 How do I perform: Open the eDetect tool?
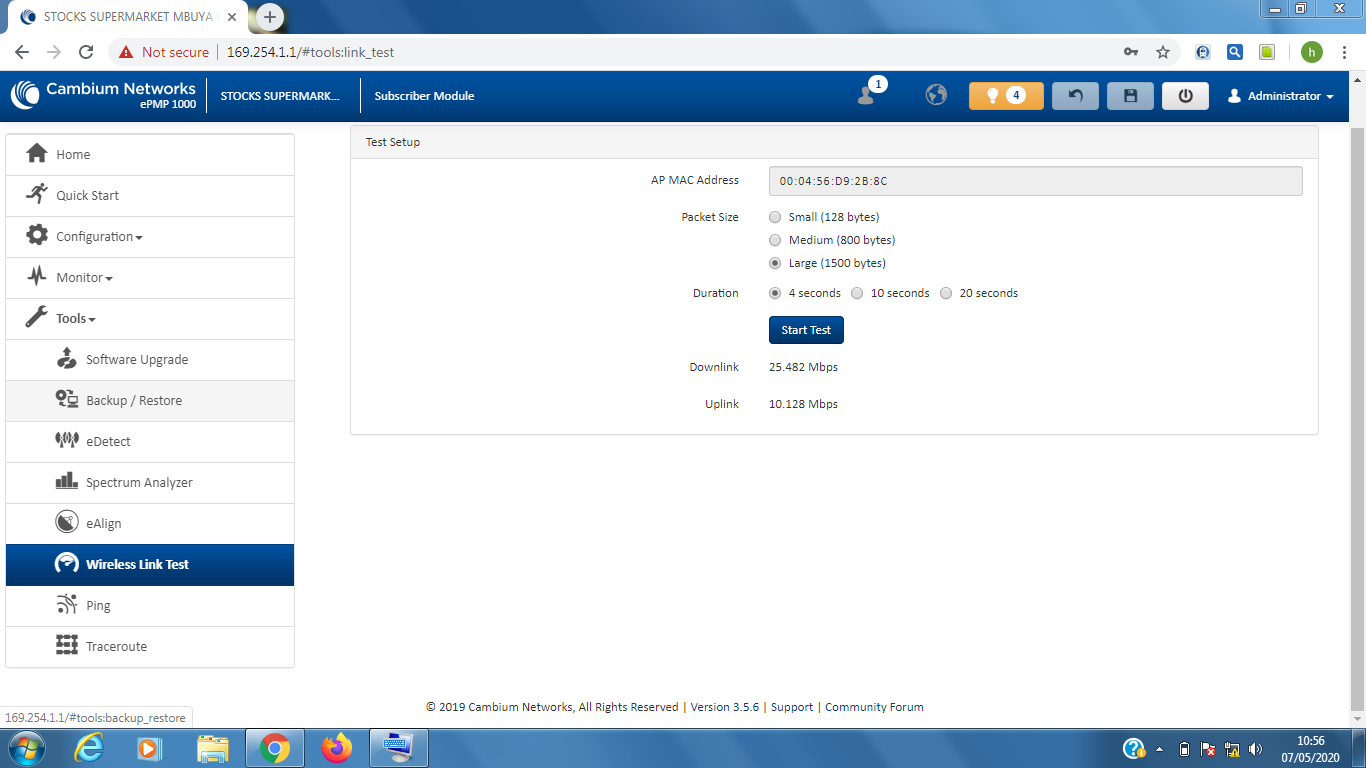click(x=108, y=441)
